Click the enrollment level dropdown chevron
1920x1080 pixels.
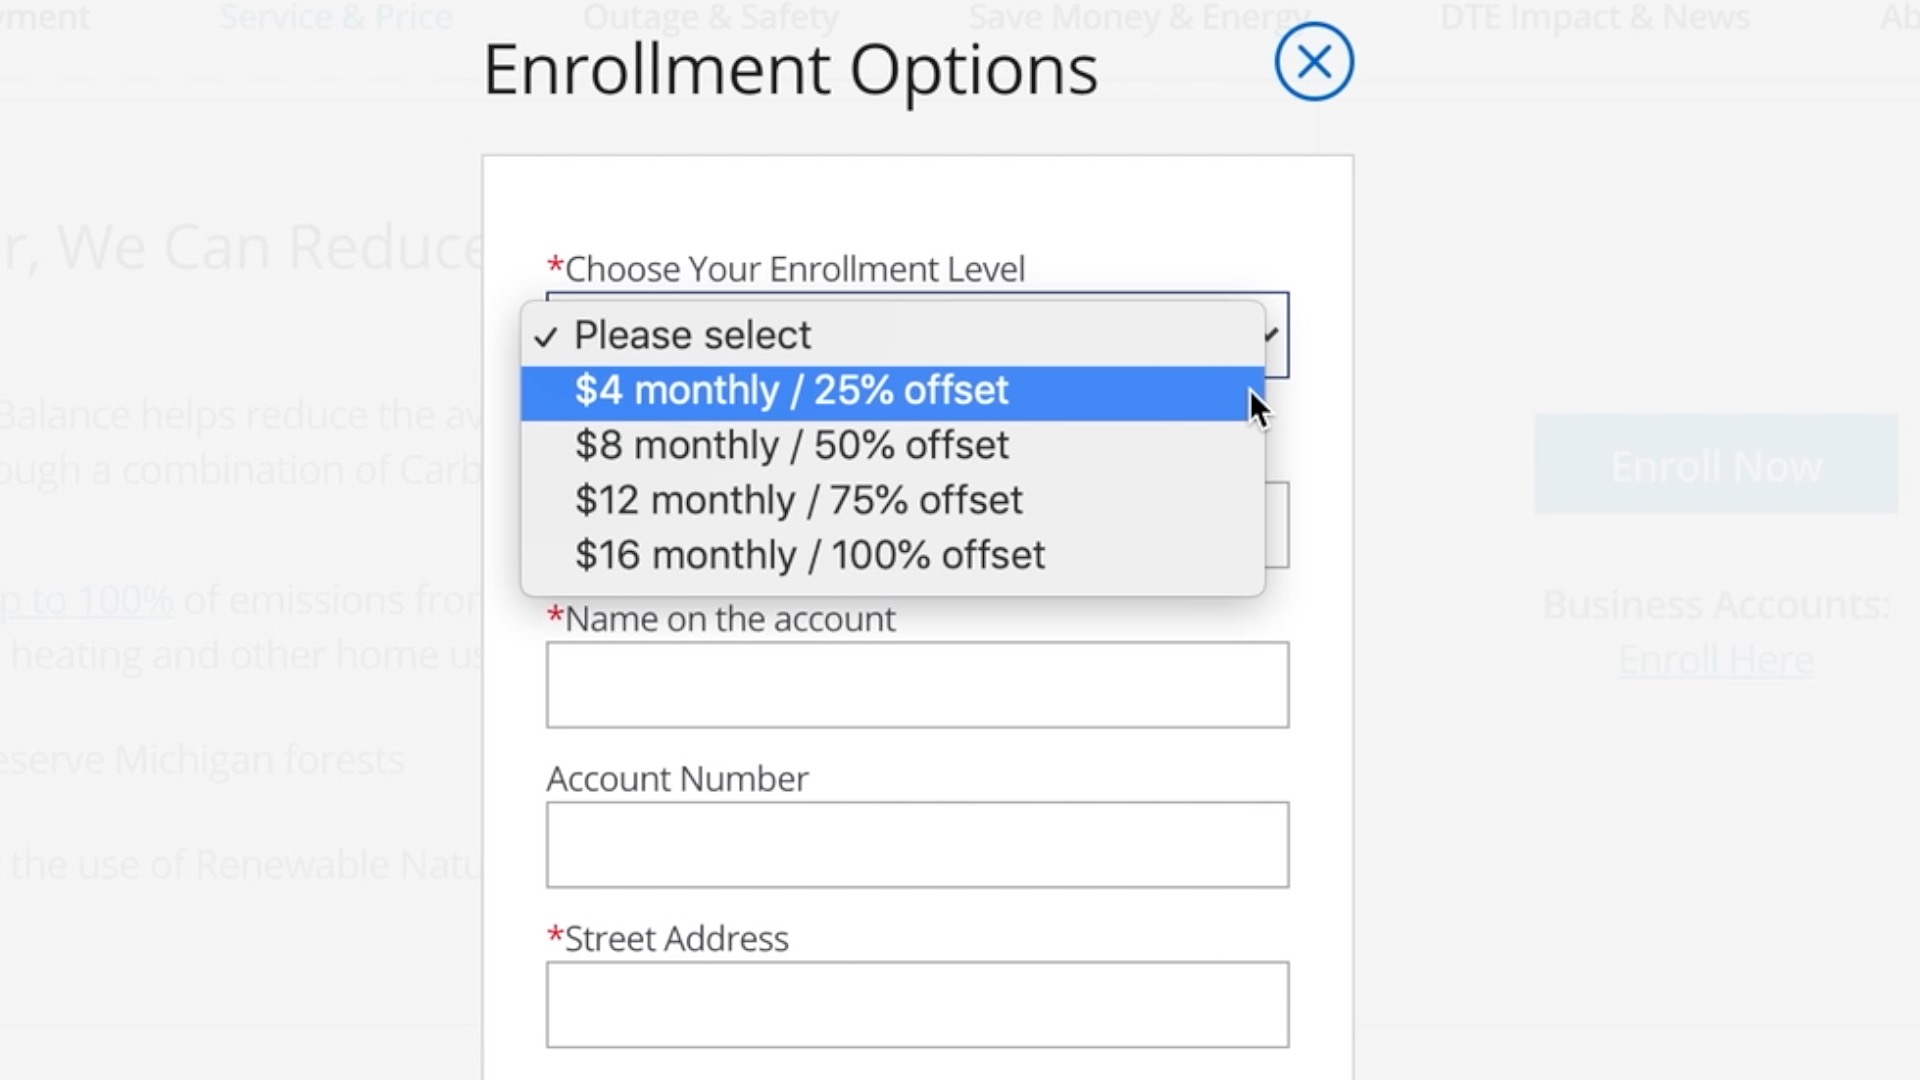(x=1274, y=335)
